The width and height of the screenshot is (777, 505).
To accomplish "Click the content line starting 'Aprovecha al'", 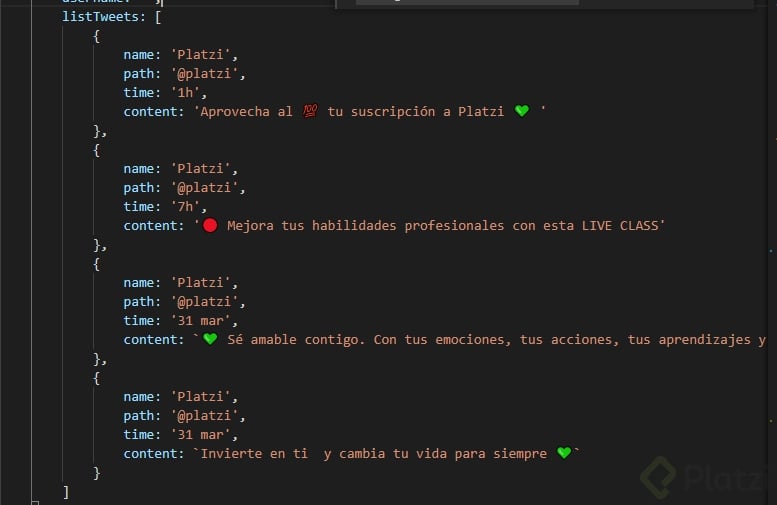I will (x=334, y=112).
